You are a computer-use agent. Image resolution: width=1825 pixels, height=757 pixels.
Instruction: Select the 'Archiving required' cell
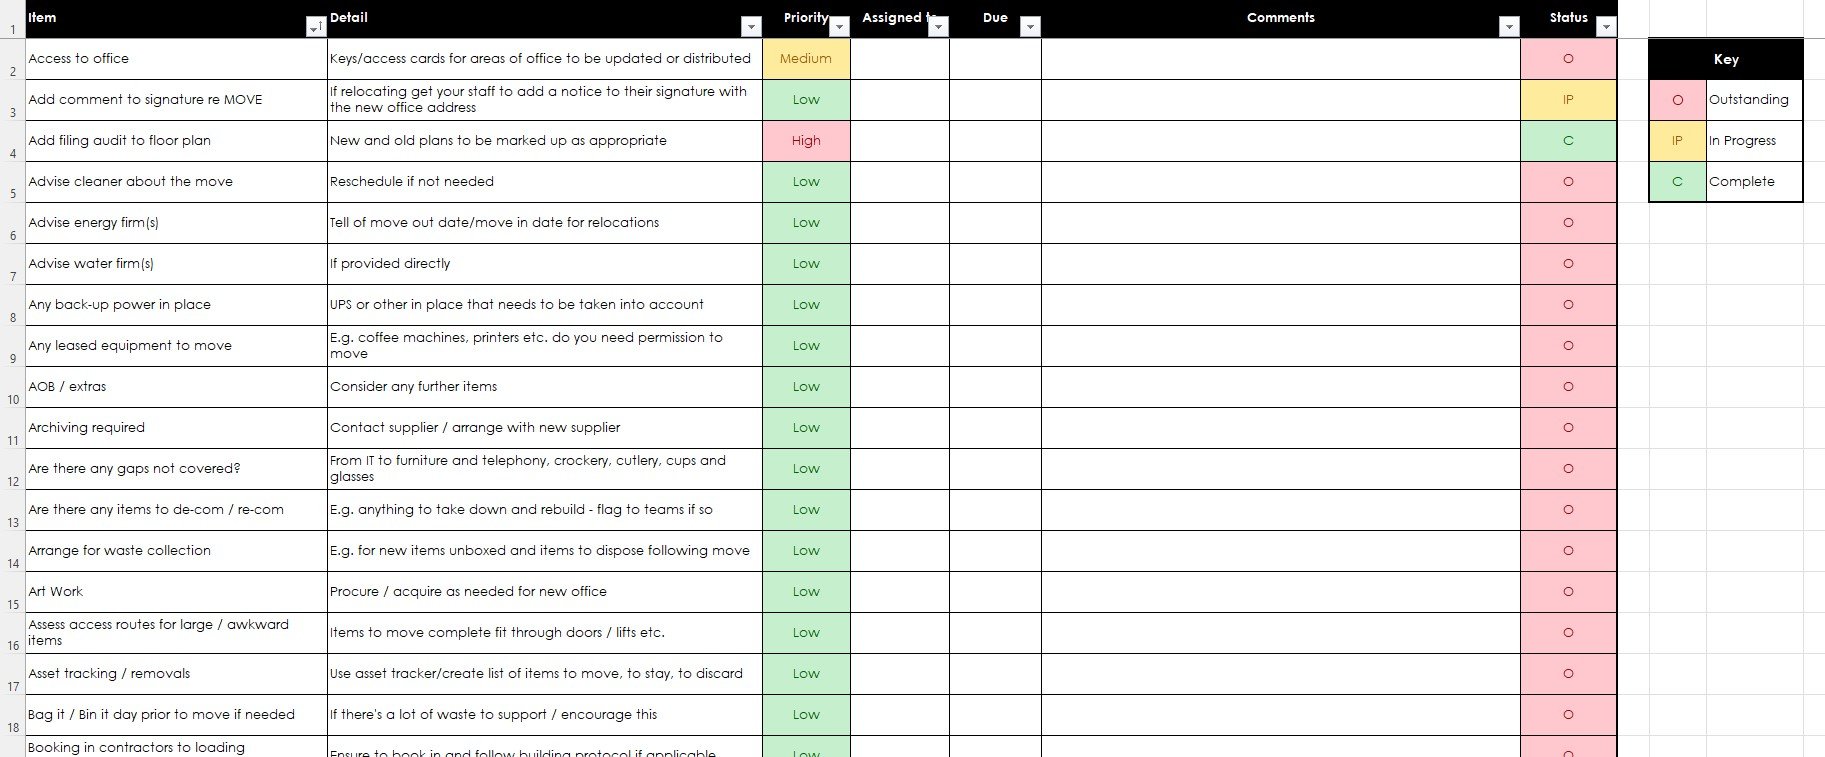click(176, 428)
